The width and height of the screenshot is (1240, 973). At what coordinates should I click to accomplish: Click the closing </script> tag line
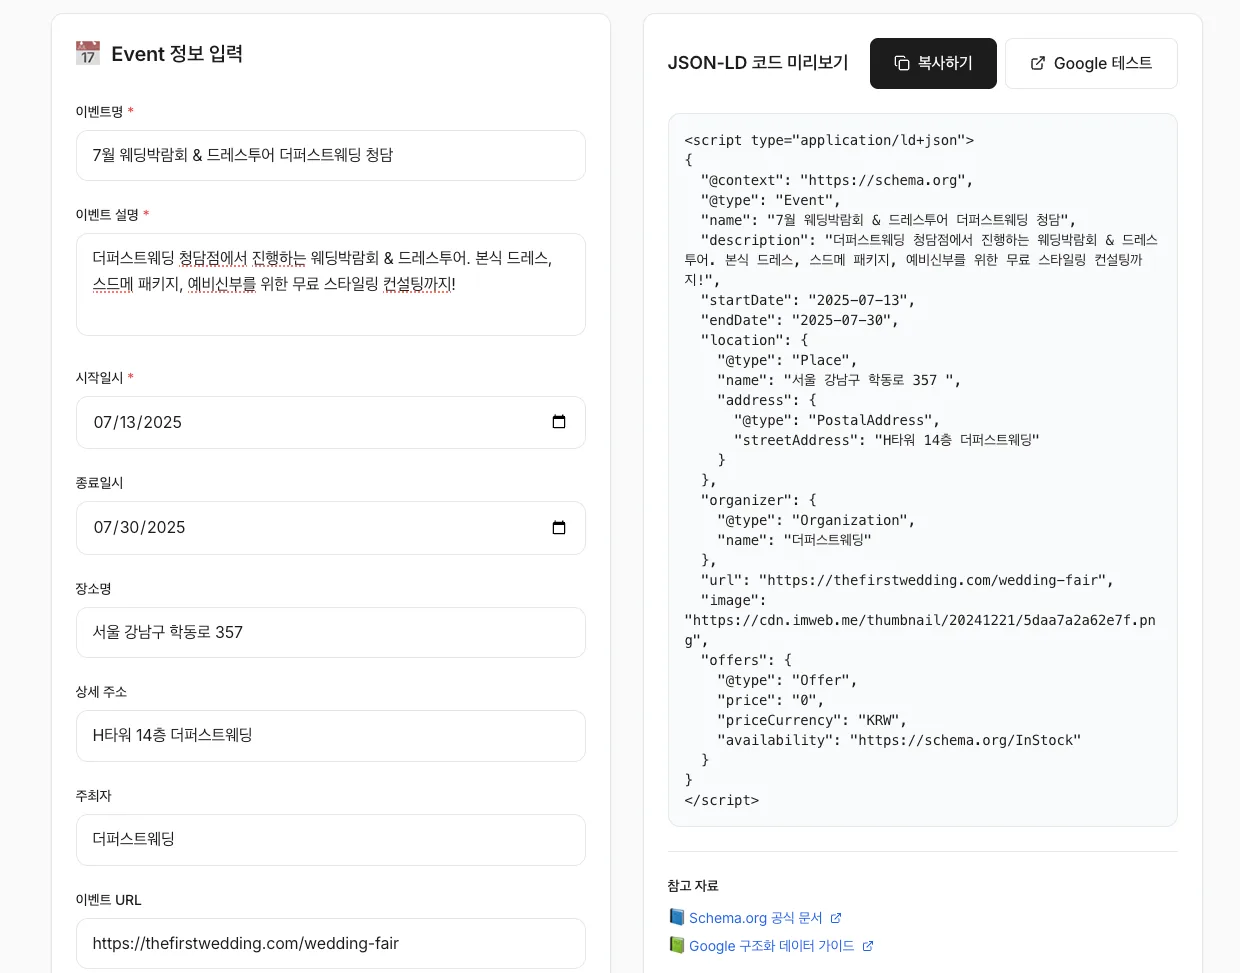pos(722,800)
